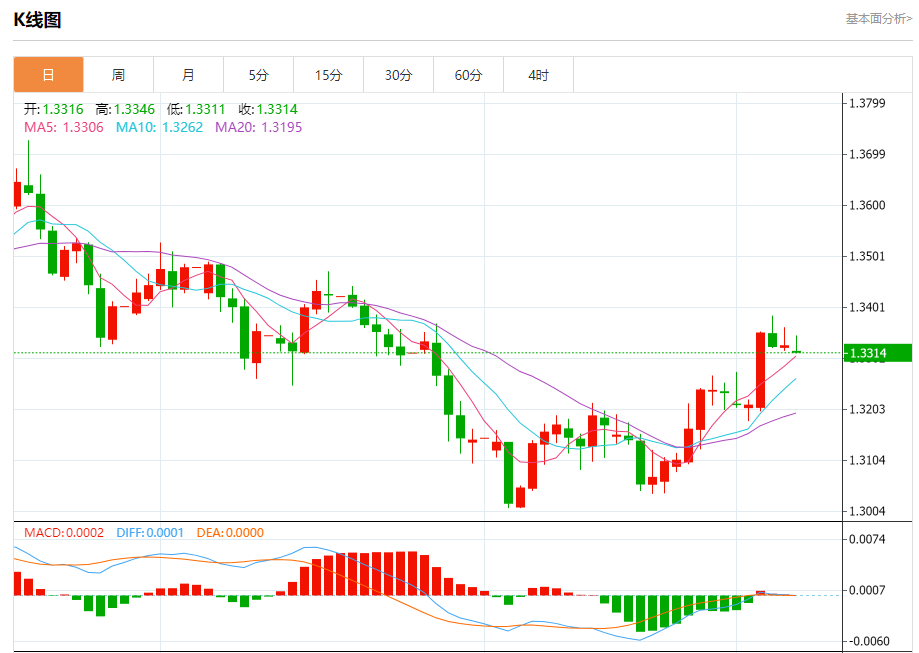Open the 5分 interval tab
The image size is (919, 653).
click(258, 74)
